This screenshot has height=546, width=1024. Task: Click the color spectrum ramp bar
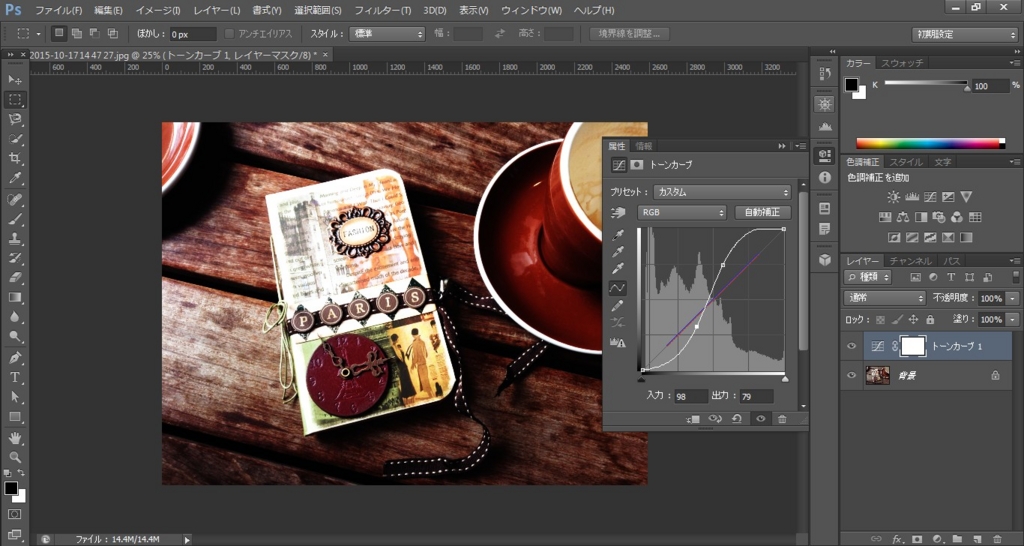coord(930,143)
